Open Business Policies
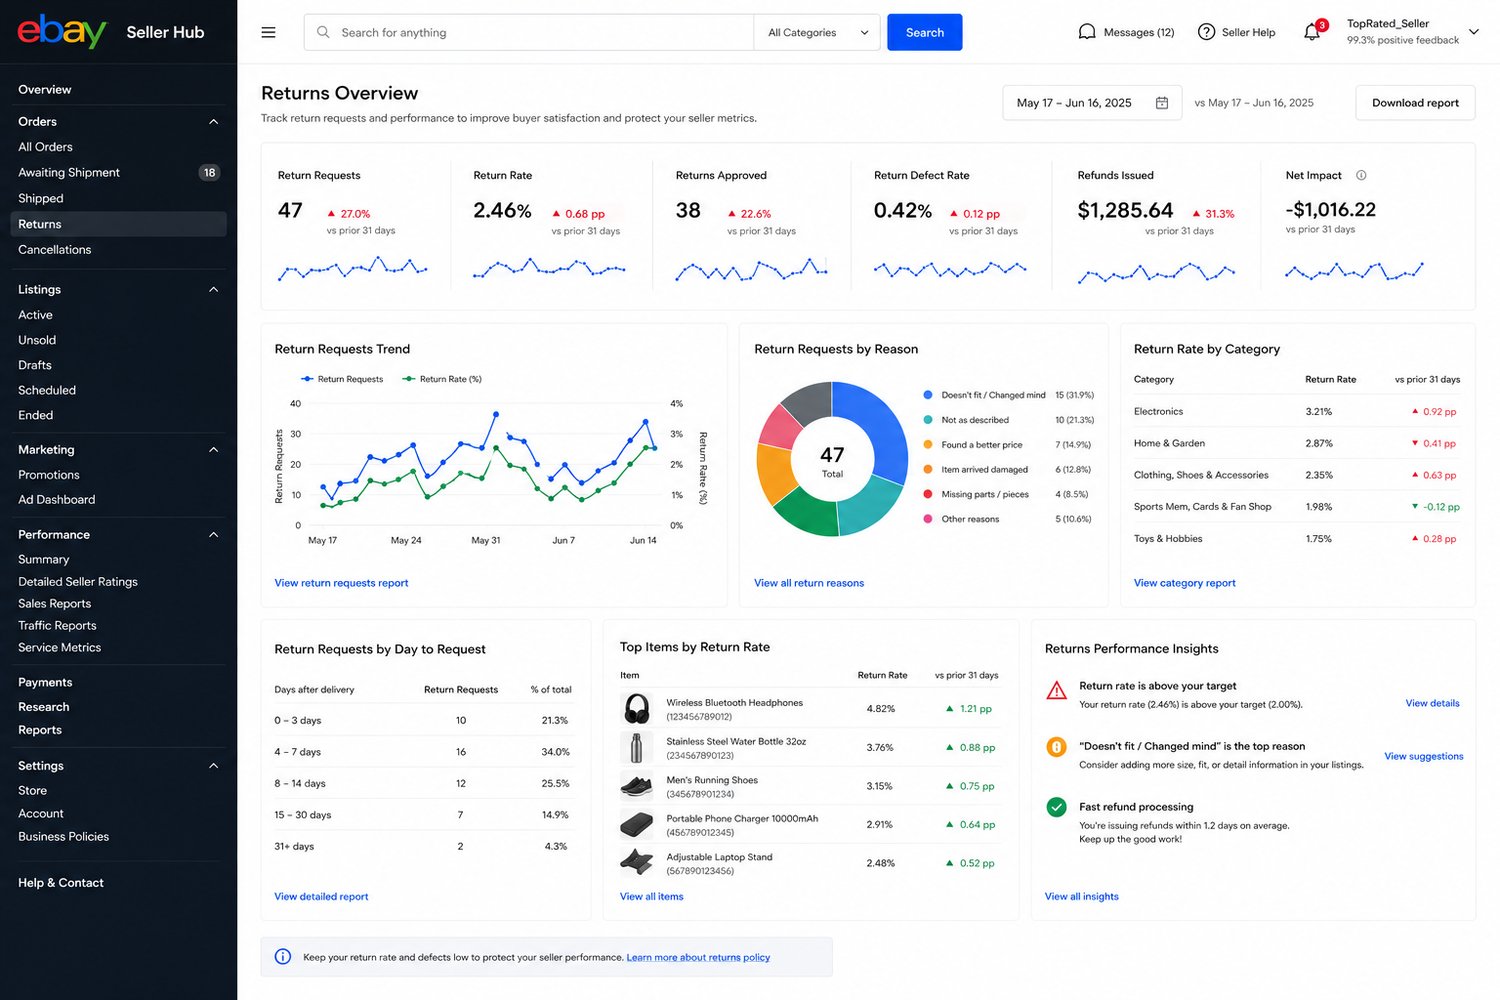This screenshot has width=1500, height=1000. (64, 837)
